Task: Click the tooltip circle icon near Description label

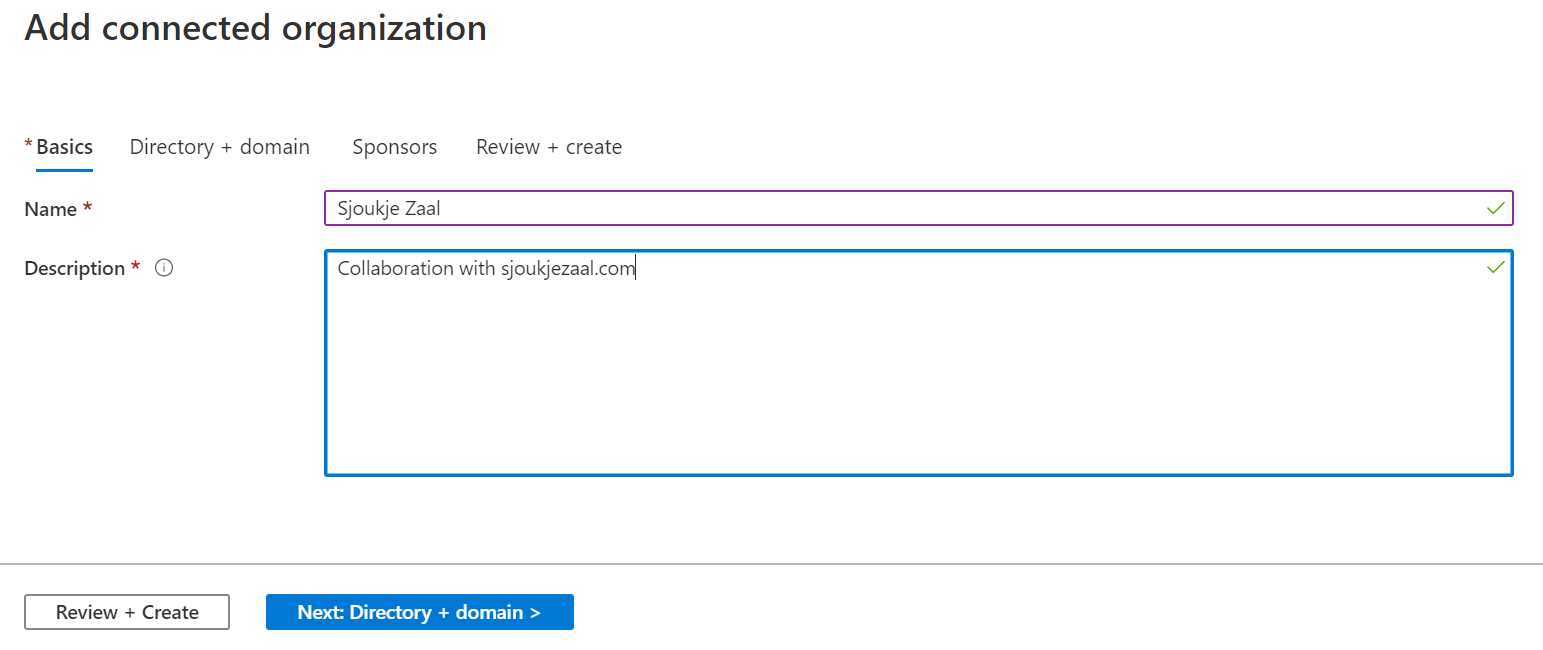Action: pos(164,267)
